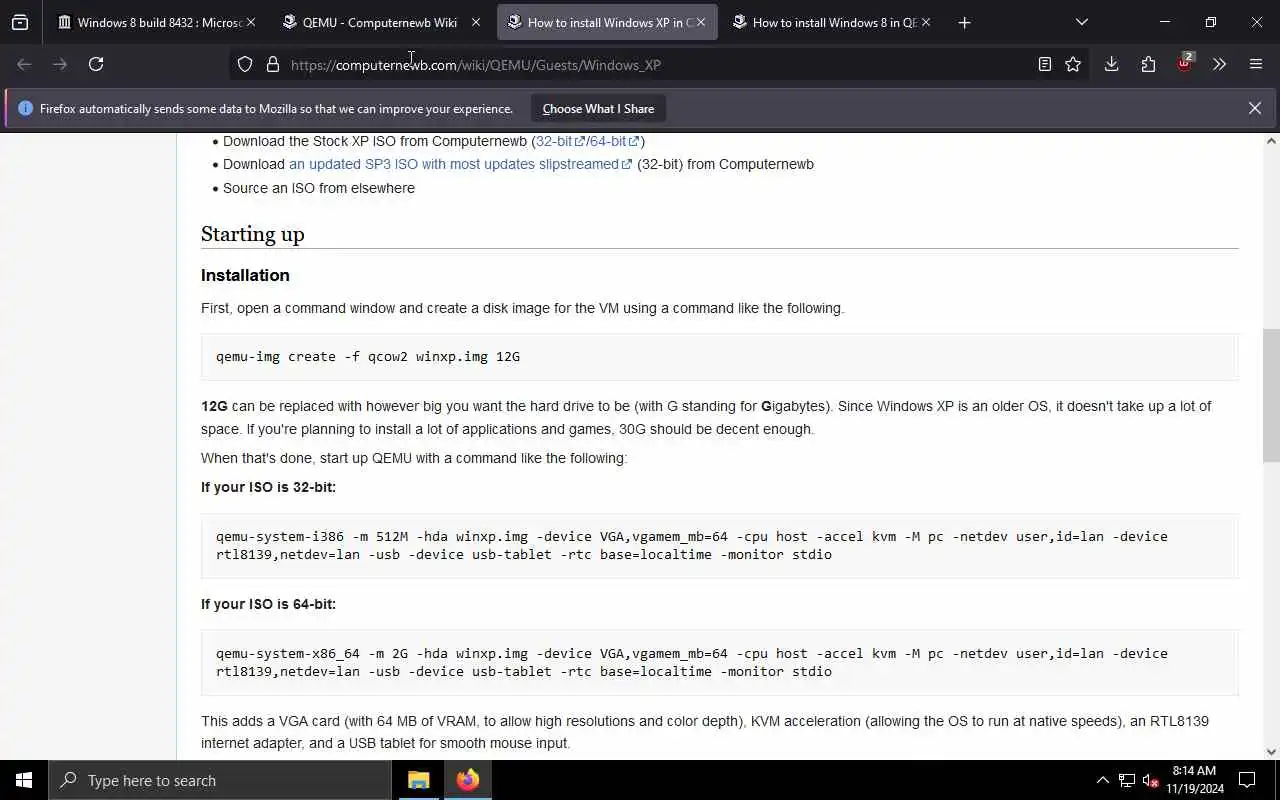This screenshot has width=1280, height=800.
Task: Click the qemu-system-x86_64 command block
Action: 719,662
